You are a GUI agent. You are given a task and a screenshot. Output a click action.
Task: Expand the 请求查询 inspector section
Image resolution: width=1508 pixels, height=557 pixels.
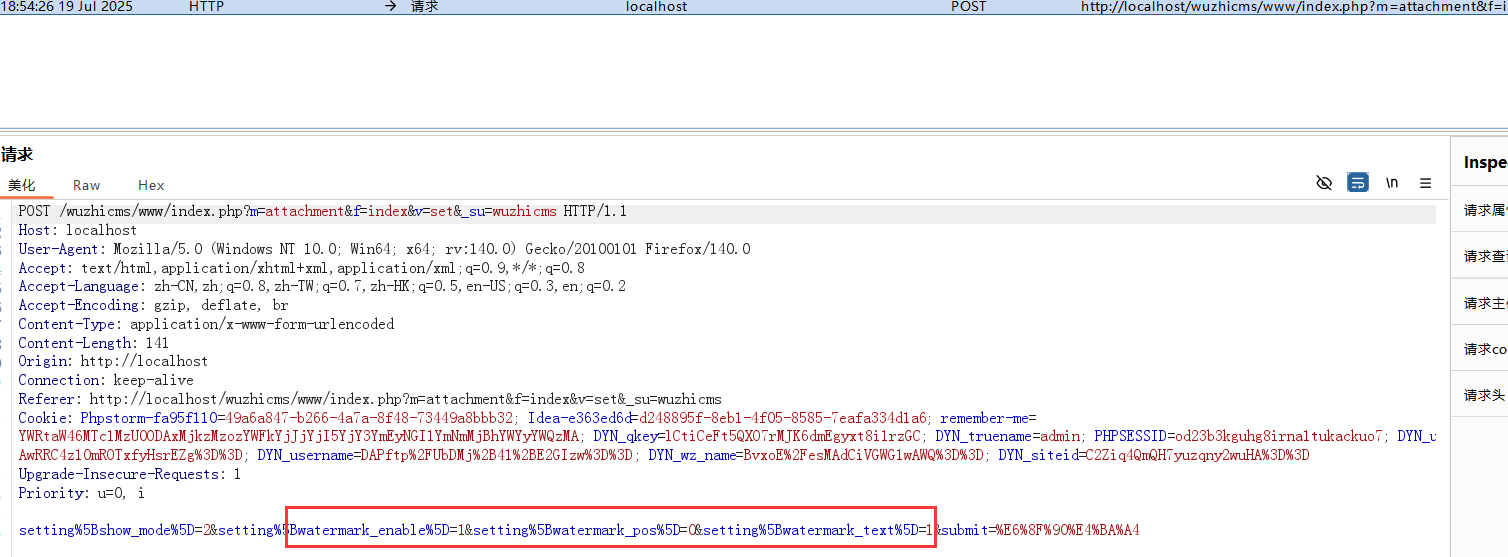coord(1484,256)
